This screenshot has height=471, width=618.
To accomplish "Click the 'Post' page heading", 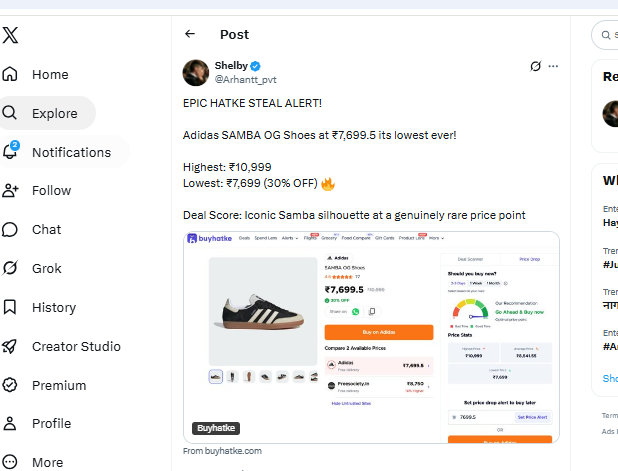I will (235, 34).
